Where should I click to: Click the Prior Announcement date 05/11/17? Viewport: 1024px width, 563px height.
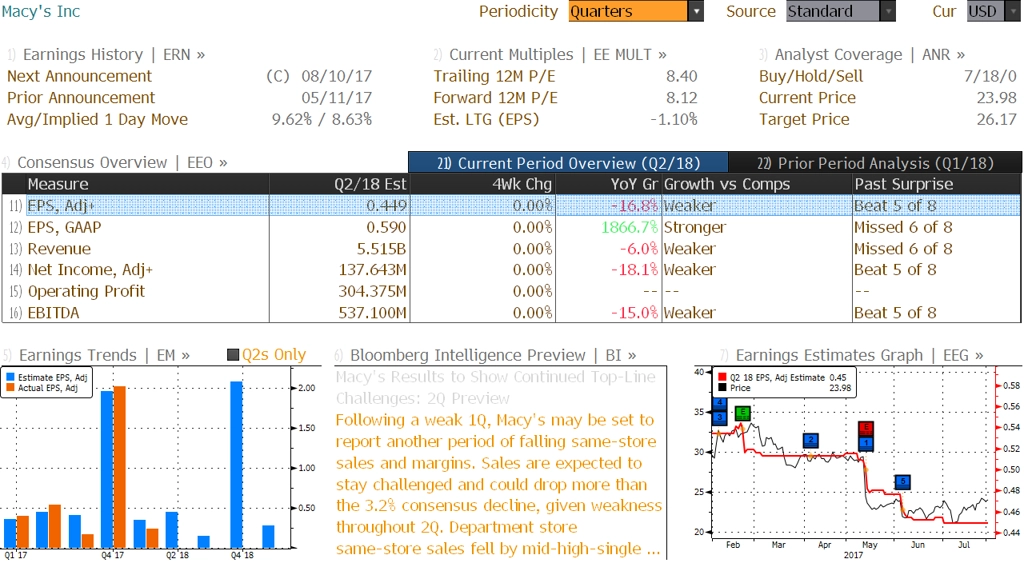click(336, 98)
